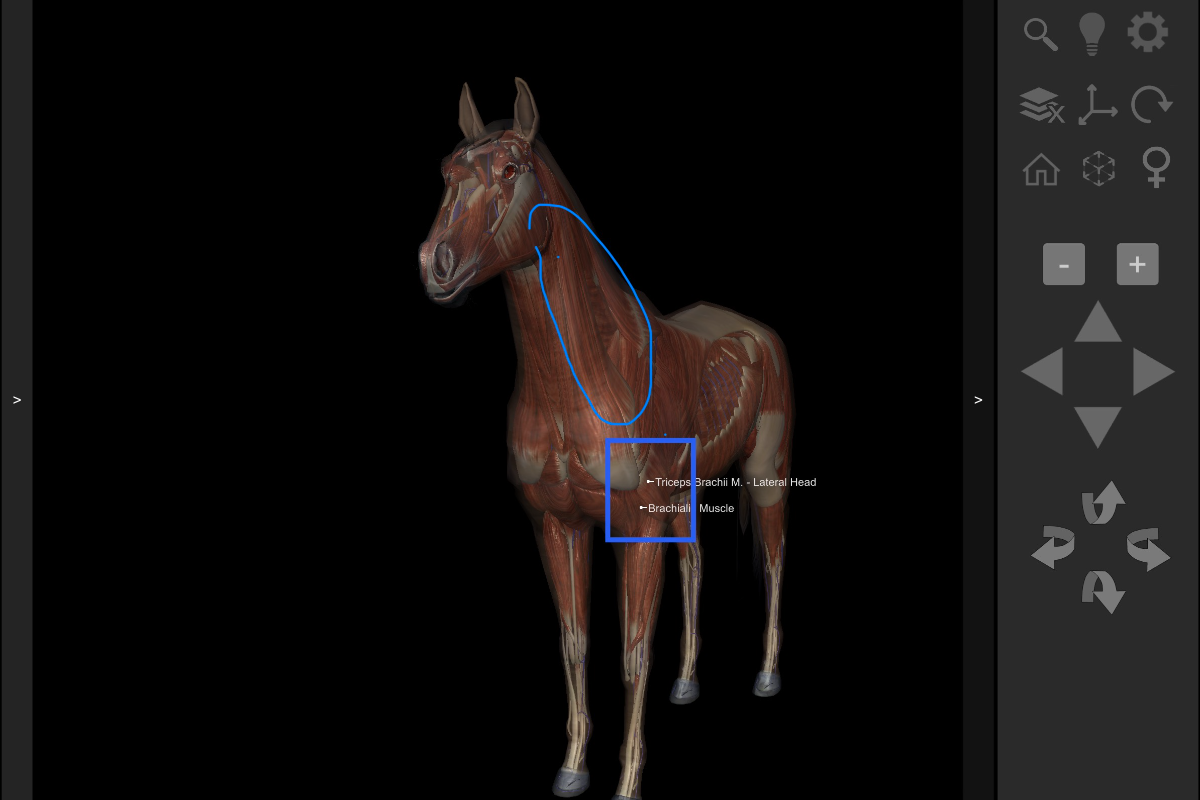Image resolution: width=1200 pixels, height=800 pixels.
Task: Click the light bulb icon
Action: (x=1091, y=34)
